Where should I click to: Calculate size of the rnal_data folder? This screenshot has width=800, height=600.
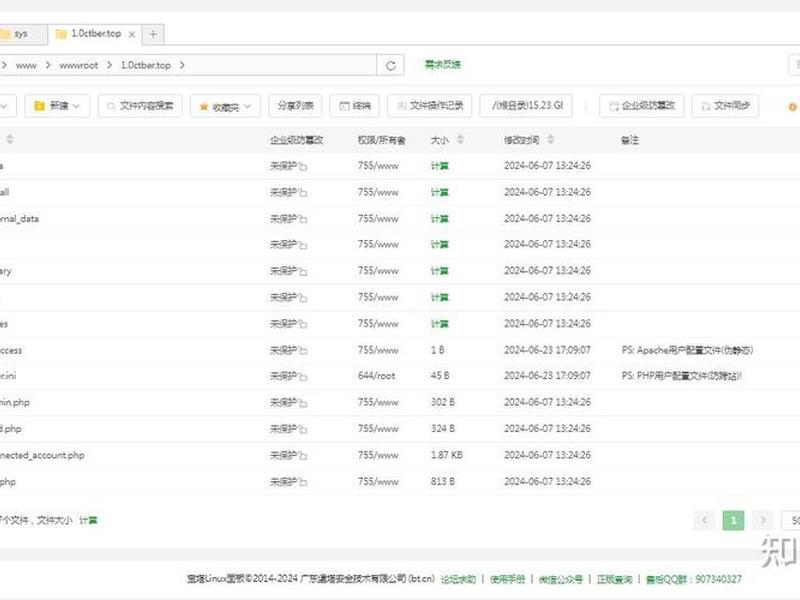click(439, 219)
